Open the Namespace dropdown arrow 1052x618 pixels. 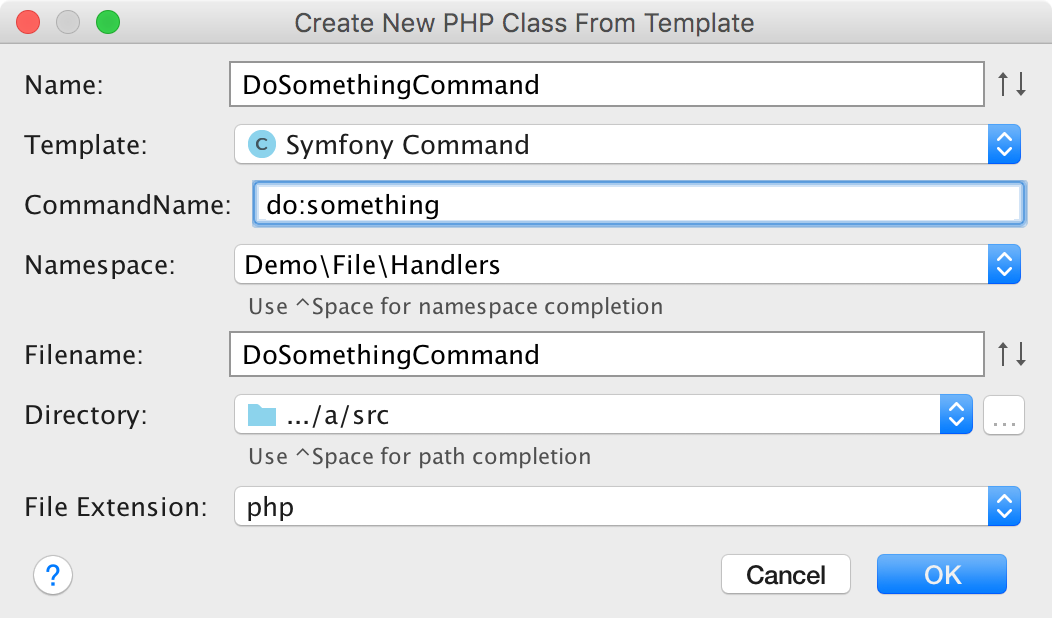(x=1004, y=265)
